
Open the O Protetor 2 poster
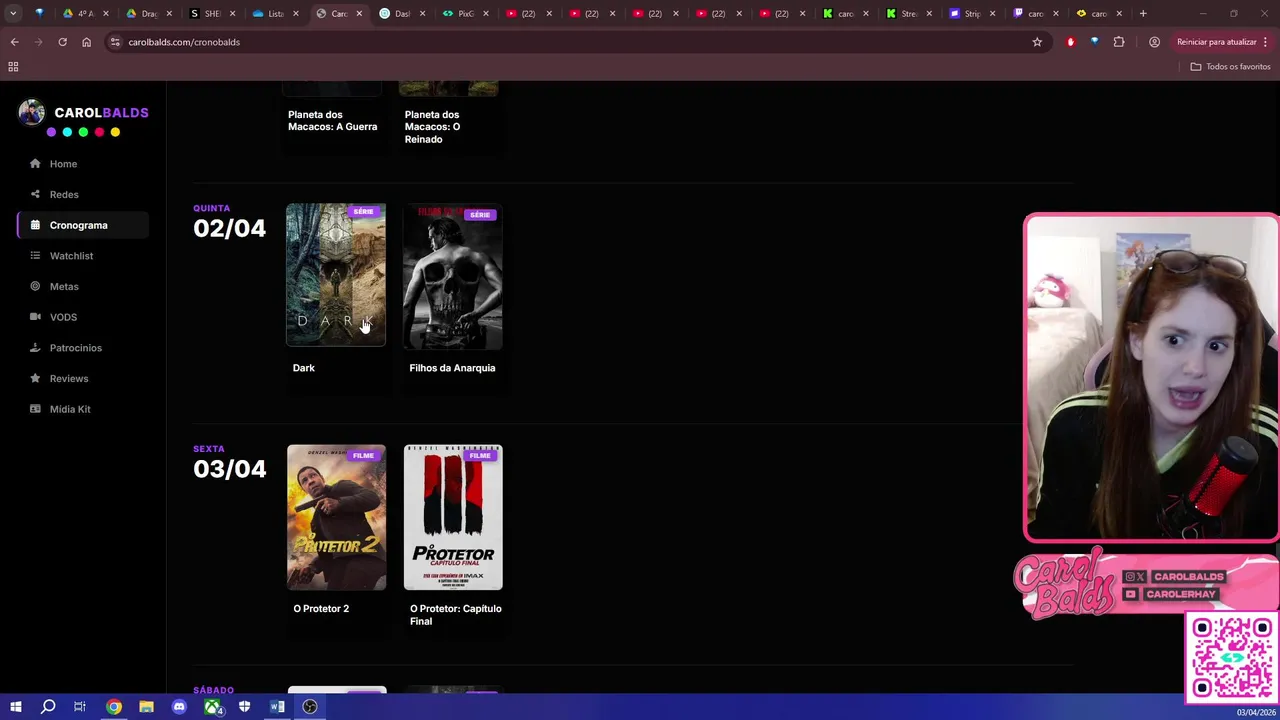(x=336, y=517)
